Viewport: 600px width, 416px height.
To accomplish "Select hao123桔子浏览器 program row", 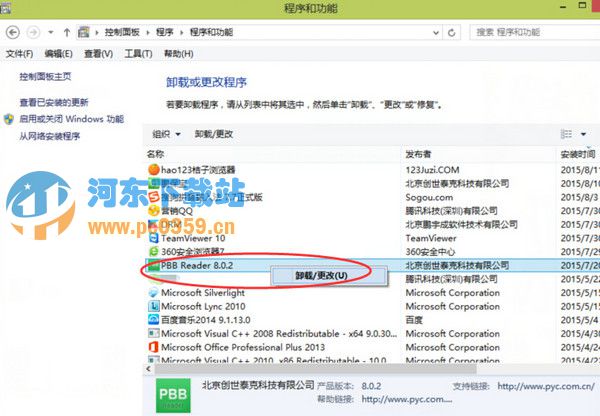I will click(x=198, y=170).
